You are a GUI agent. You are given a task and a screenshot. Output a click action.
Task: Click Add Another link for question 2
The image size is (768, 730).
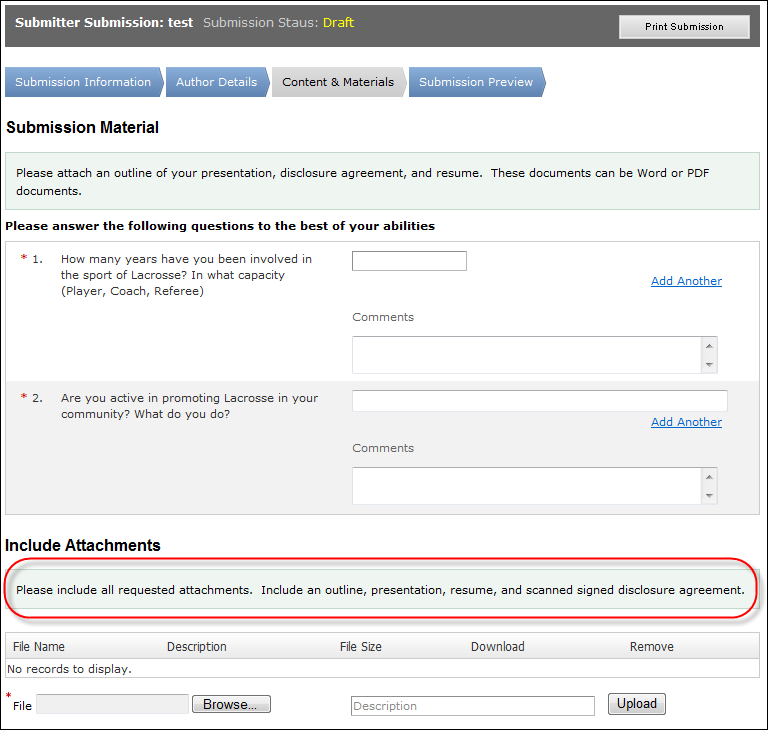[x=686, y=422]
